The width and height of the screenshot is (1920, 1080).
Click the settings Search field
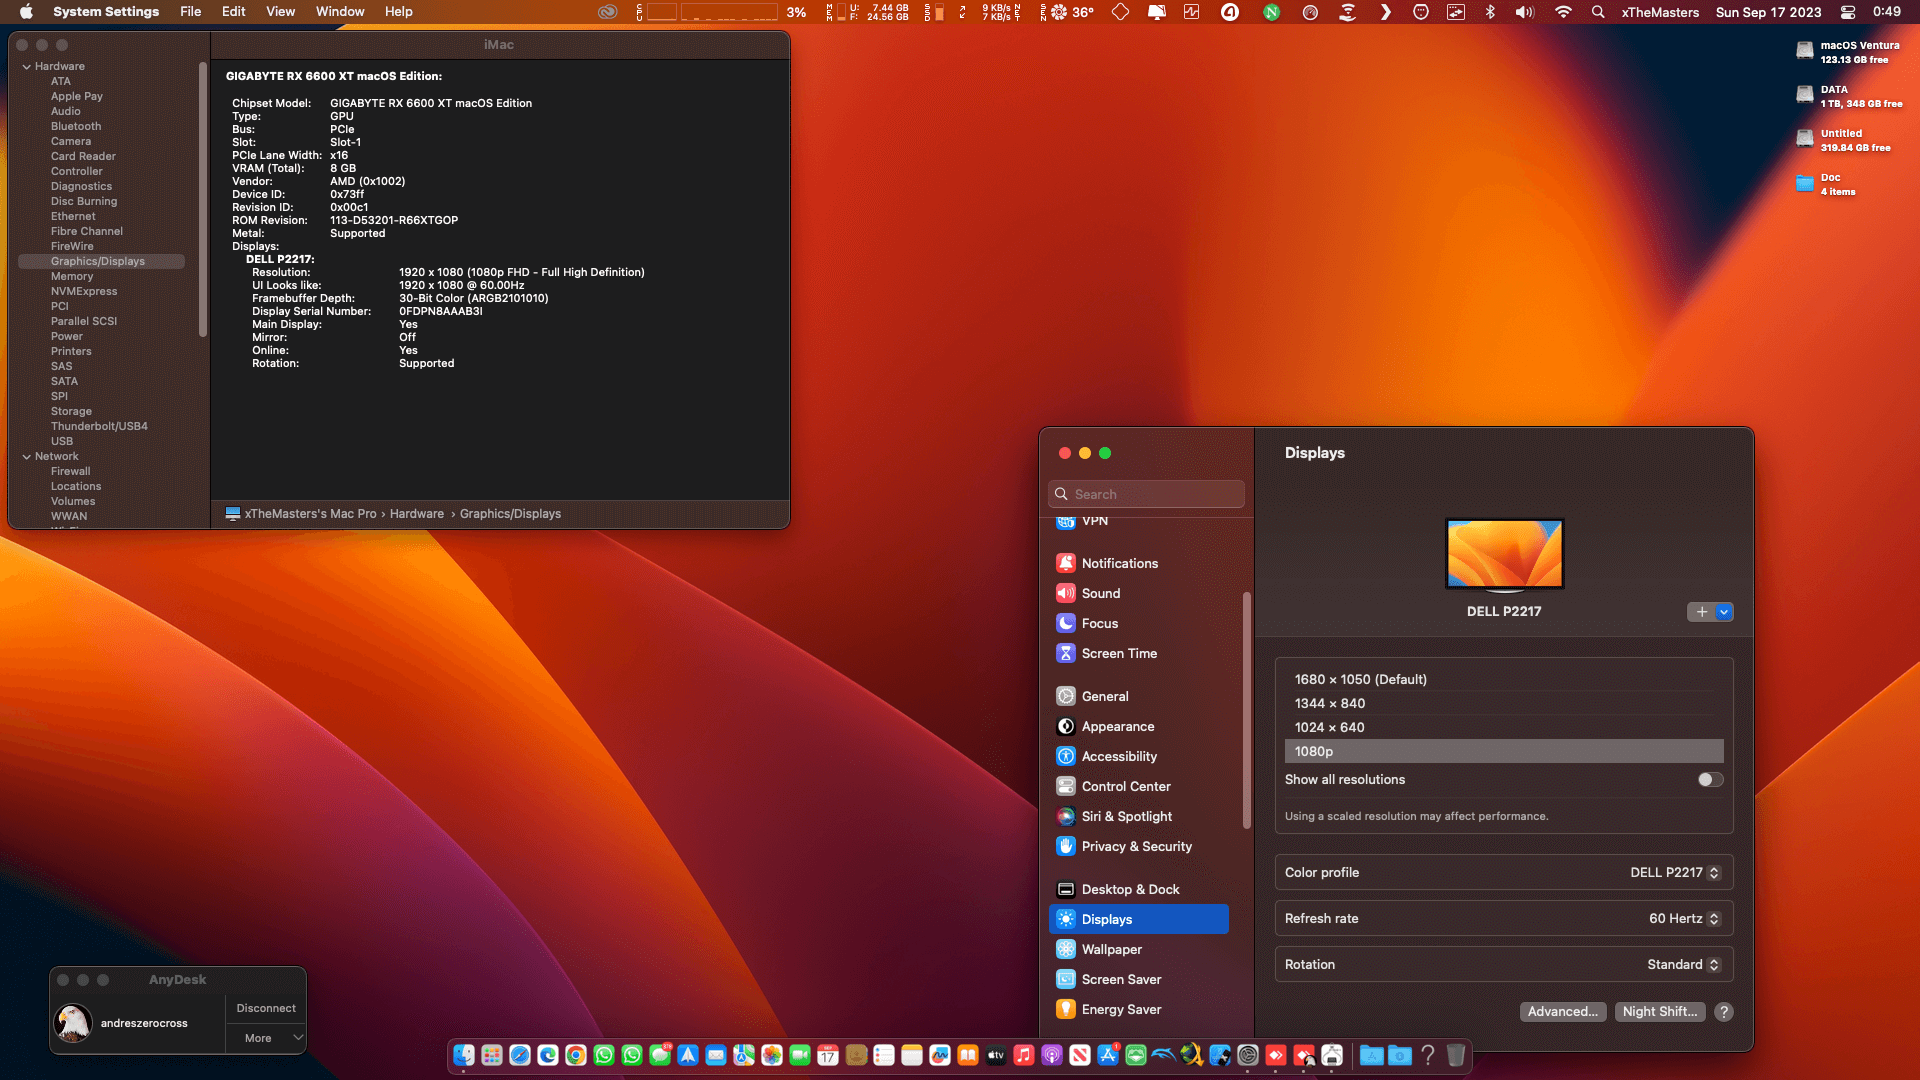point(1146,494)
